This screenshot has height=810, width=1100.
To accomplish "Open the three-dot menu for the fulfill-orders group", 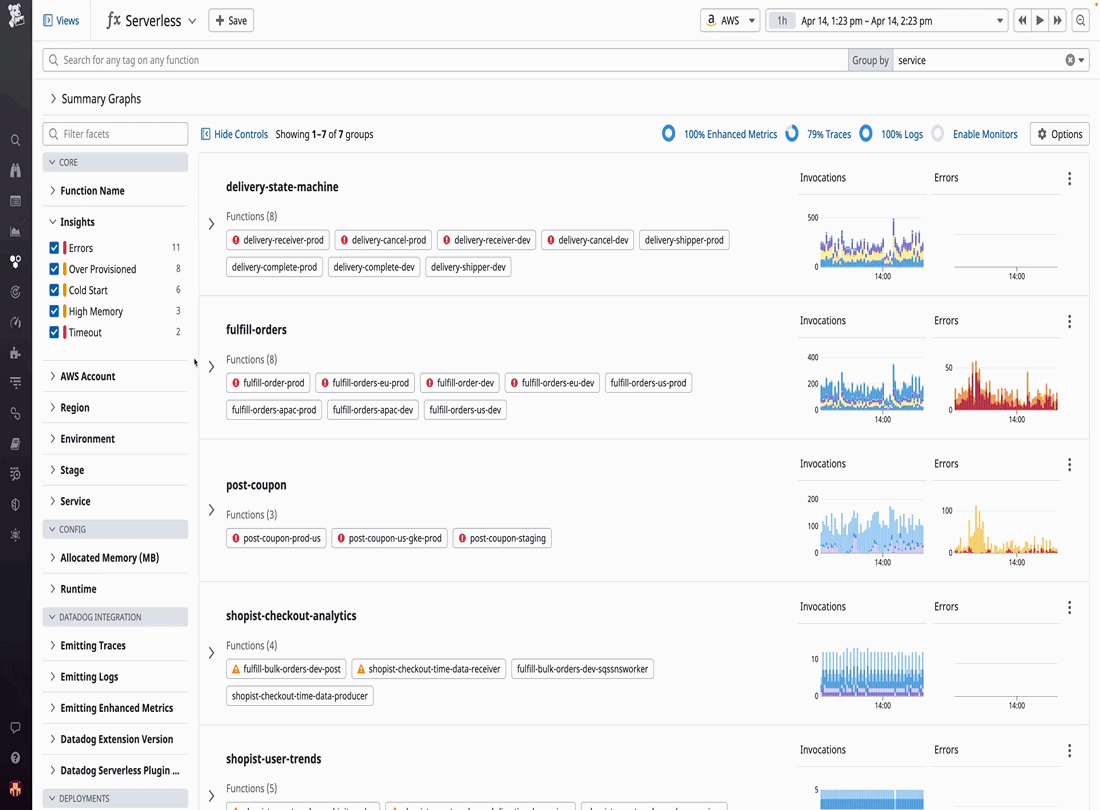I will coord(1069,321).
